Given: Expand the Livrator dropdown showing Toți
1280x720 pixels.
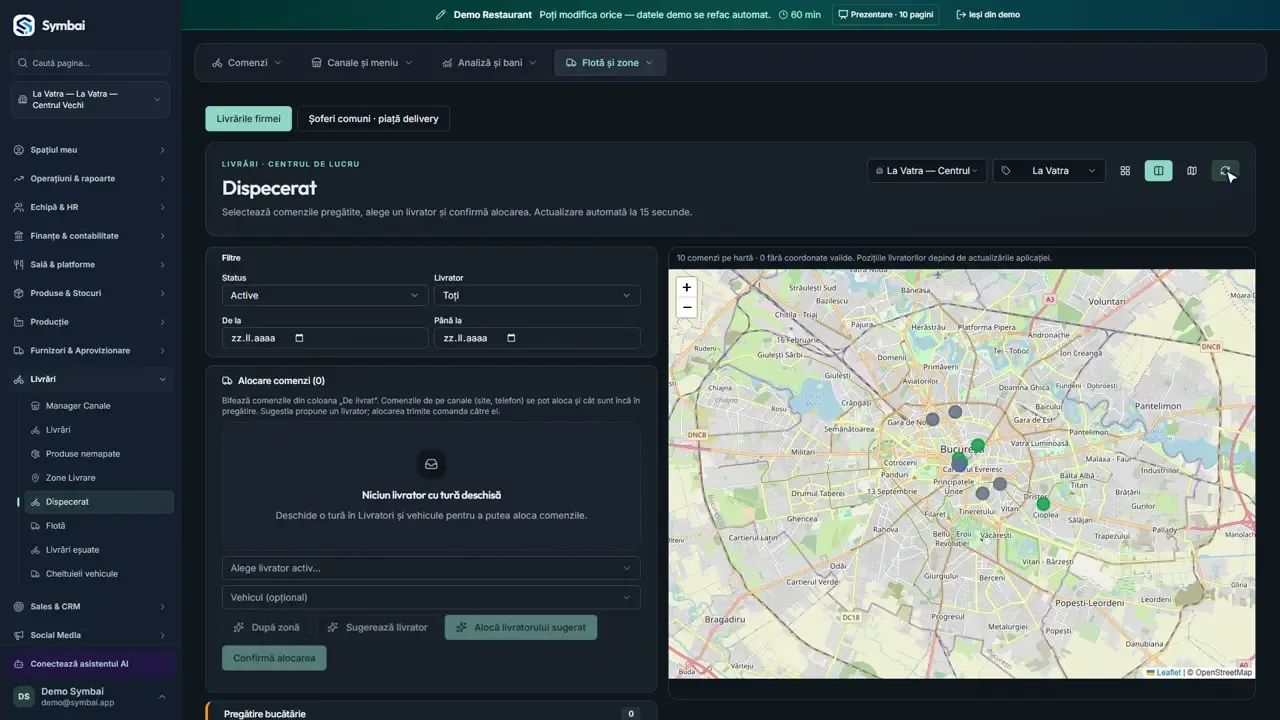Looking at the screenshot, I should [537, 295].
